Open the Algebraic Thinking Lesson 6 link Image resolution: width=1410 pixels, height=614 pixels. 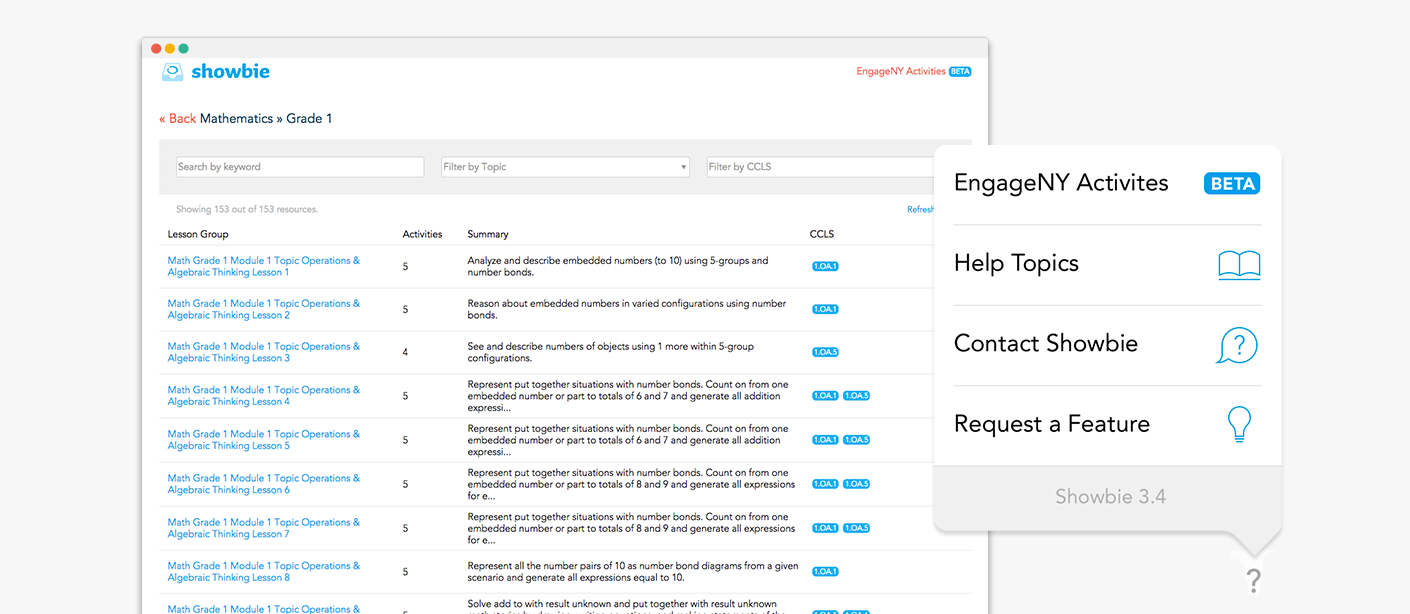[x=264, y=484]
